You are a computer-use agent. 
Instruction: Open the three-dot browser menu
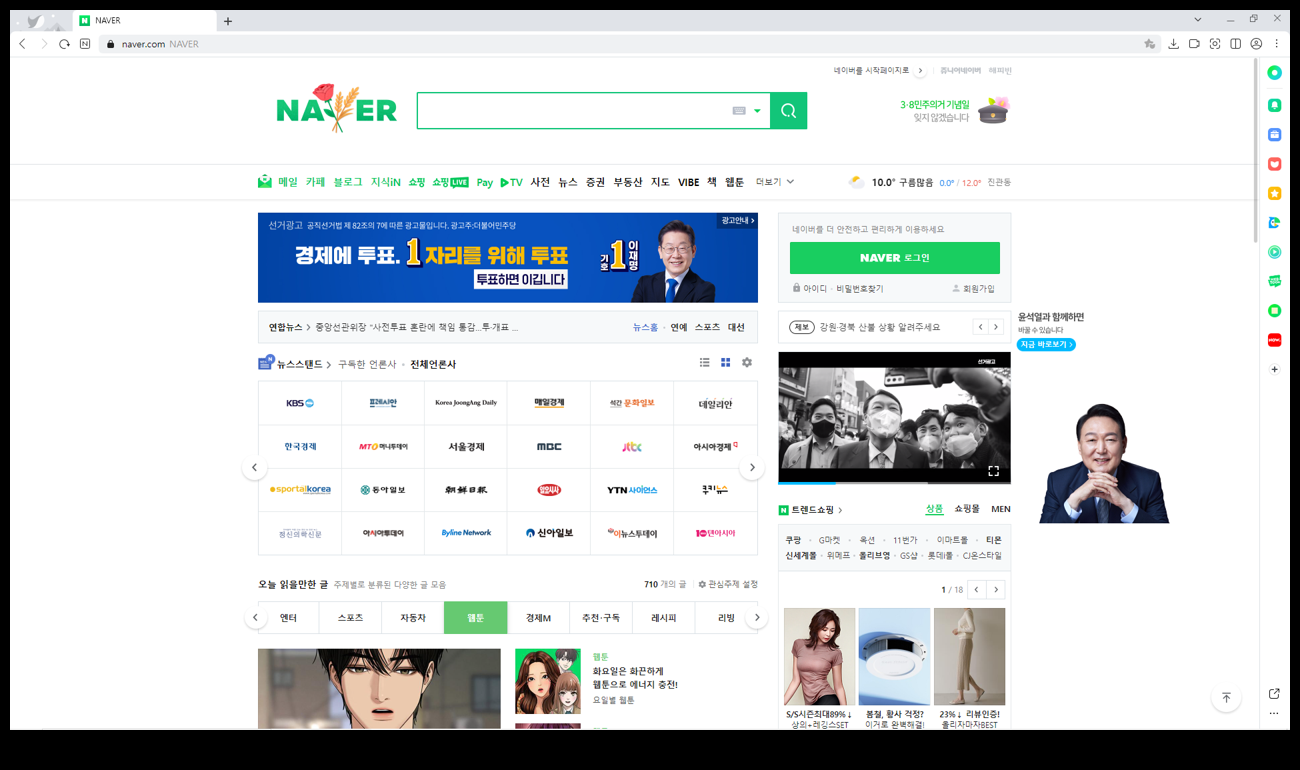point(1276,44)
